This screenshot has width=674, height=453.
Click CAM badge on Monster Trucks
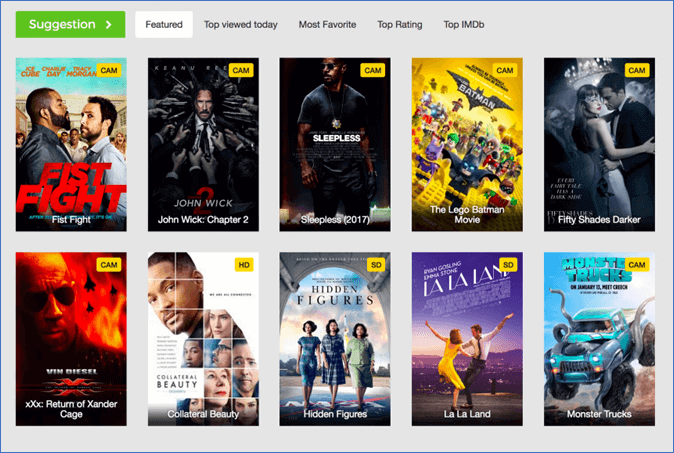click(x=637, y=265)
